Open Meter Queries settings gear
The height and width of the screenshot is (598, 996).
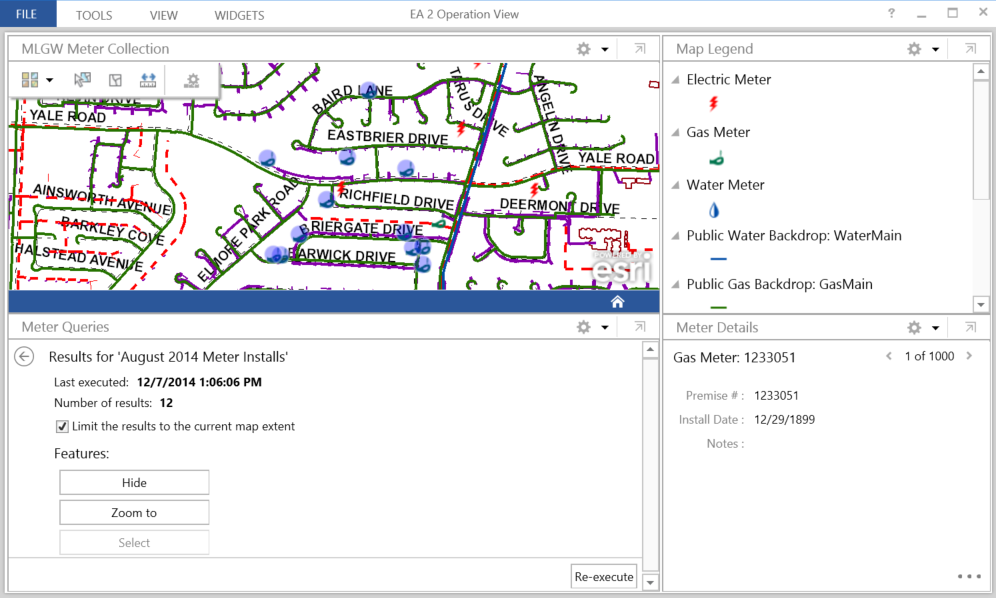(584, 327)
